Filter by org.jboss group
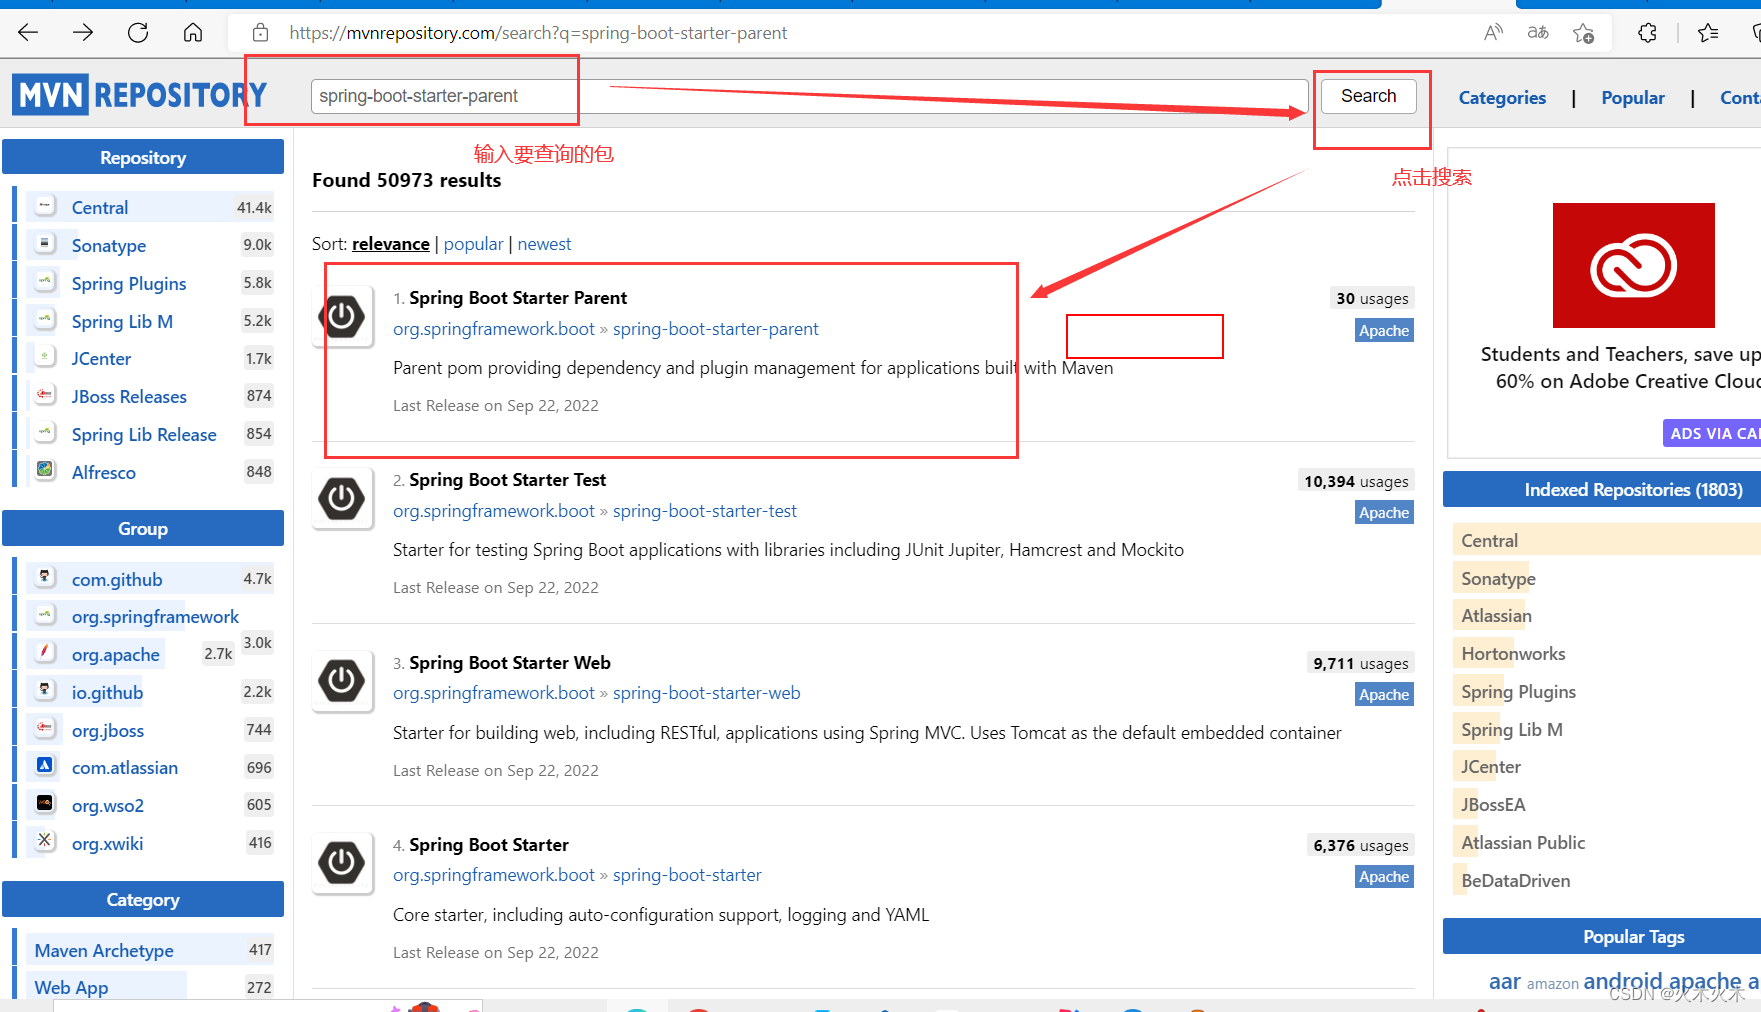Image resolution: width=1761 pixels, height=1012 pixels. tap(108, 731)
